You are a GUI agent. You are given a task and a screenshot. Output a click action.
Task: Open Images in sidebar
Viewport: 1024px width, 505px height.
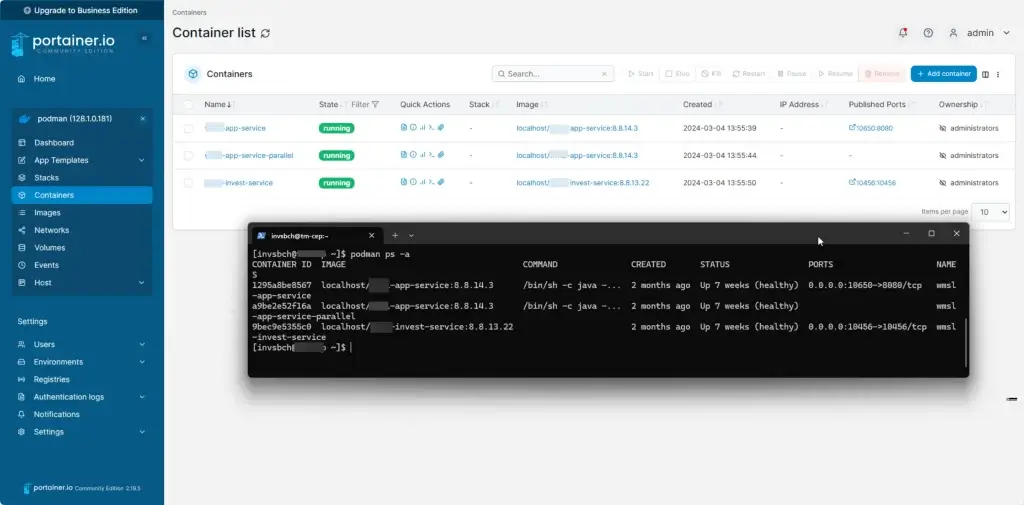pos(82,212)
